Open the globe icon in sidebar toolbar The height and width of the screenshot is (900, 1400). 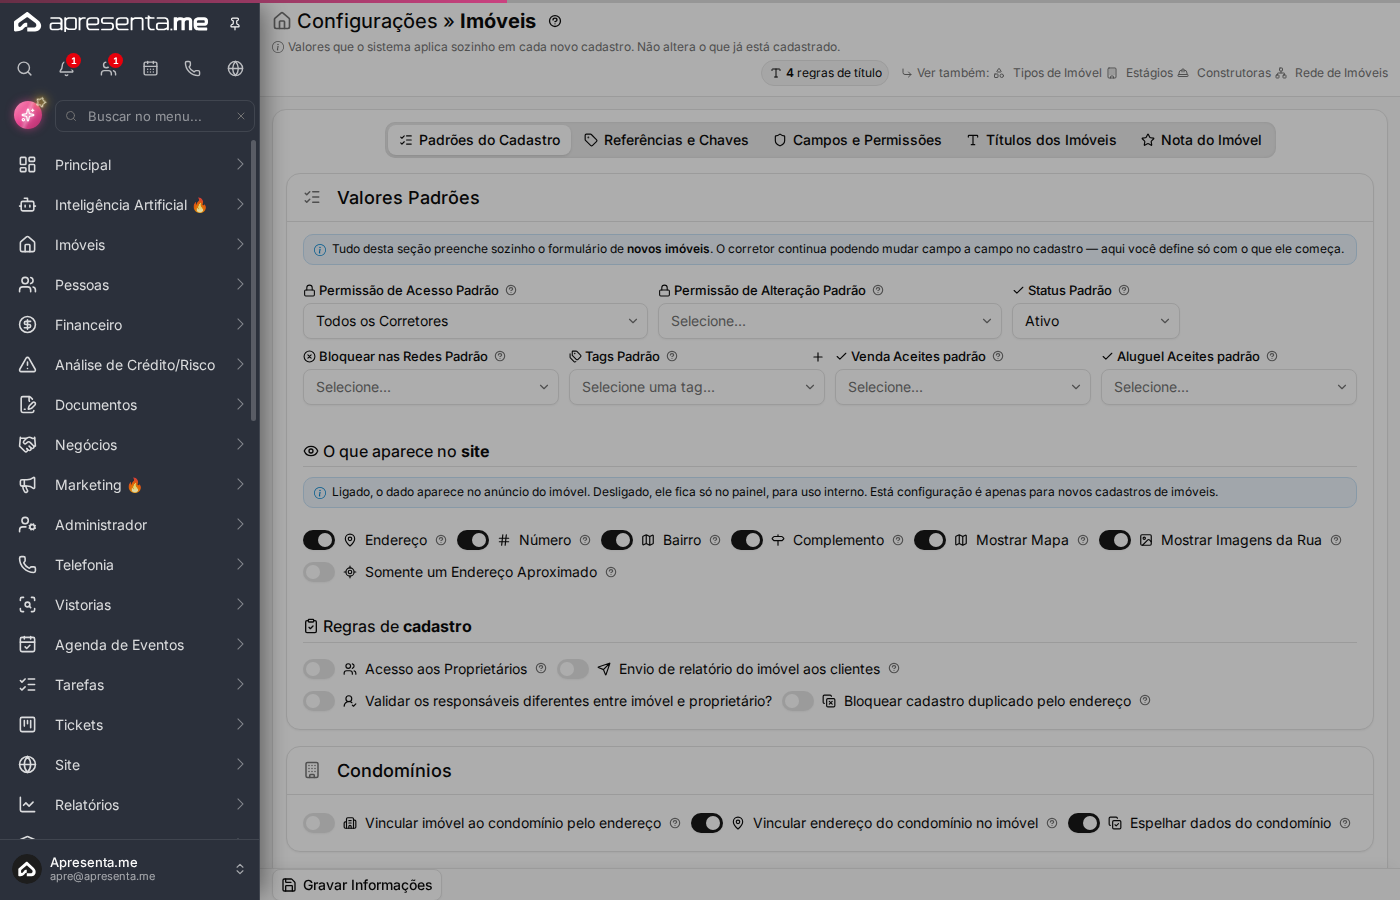[235, 69]
